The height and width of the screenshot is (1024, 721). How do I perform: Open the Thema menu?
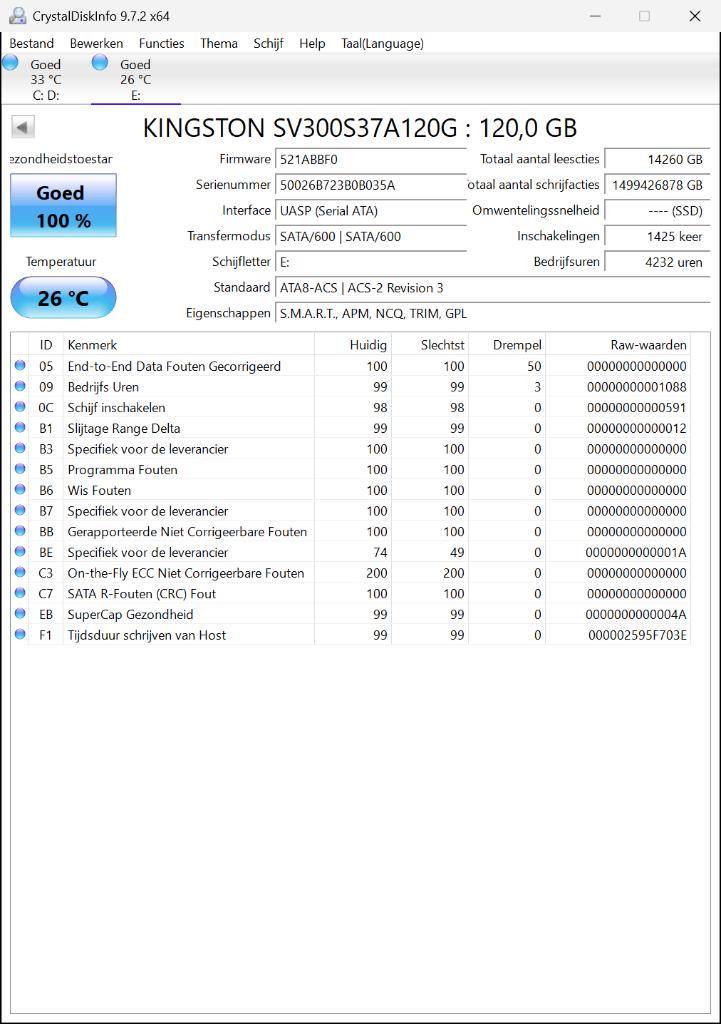point(219,43)
